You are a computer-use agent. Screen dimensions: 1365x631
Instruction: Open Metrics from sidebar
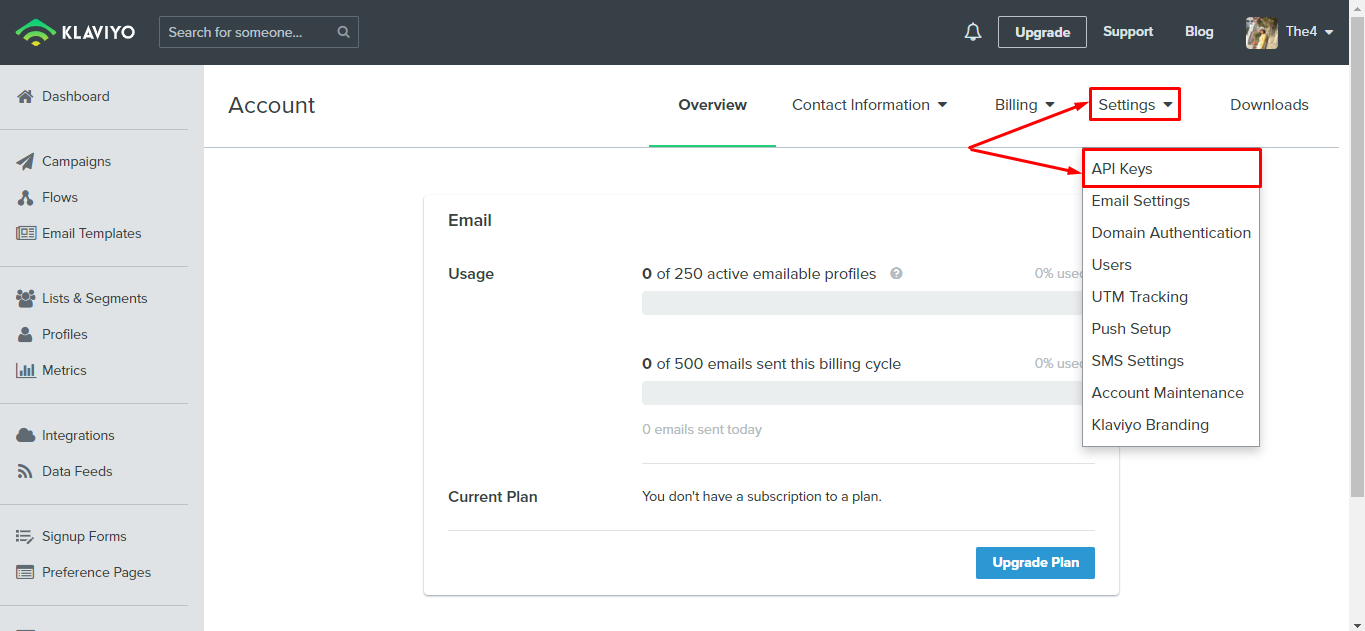click(64, 371)
